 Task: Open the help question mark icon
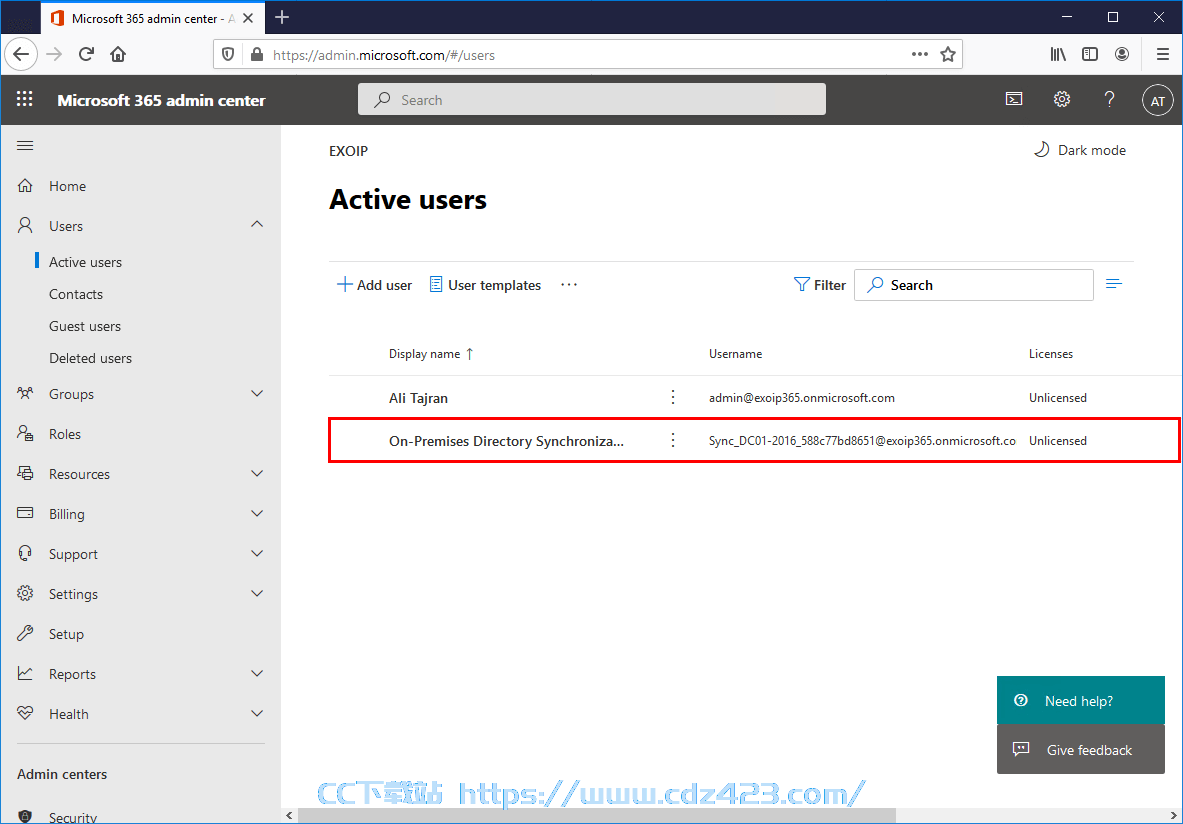pos(1109,99)
